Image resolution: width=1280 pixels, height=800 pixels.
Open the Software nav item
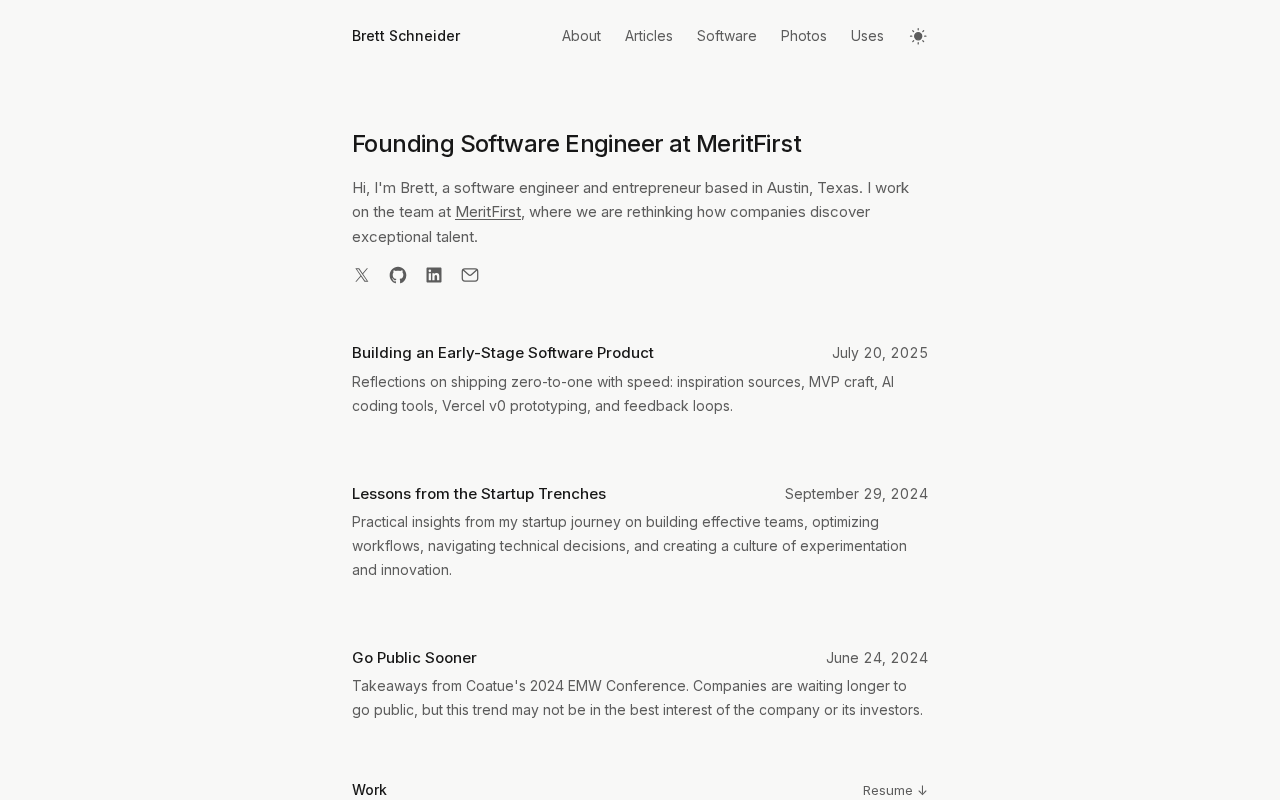(x=727, y=36)
